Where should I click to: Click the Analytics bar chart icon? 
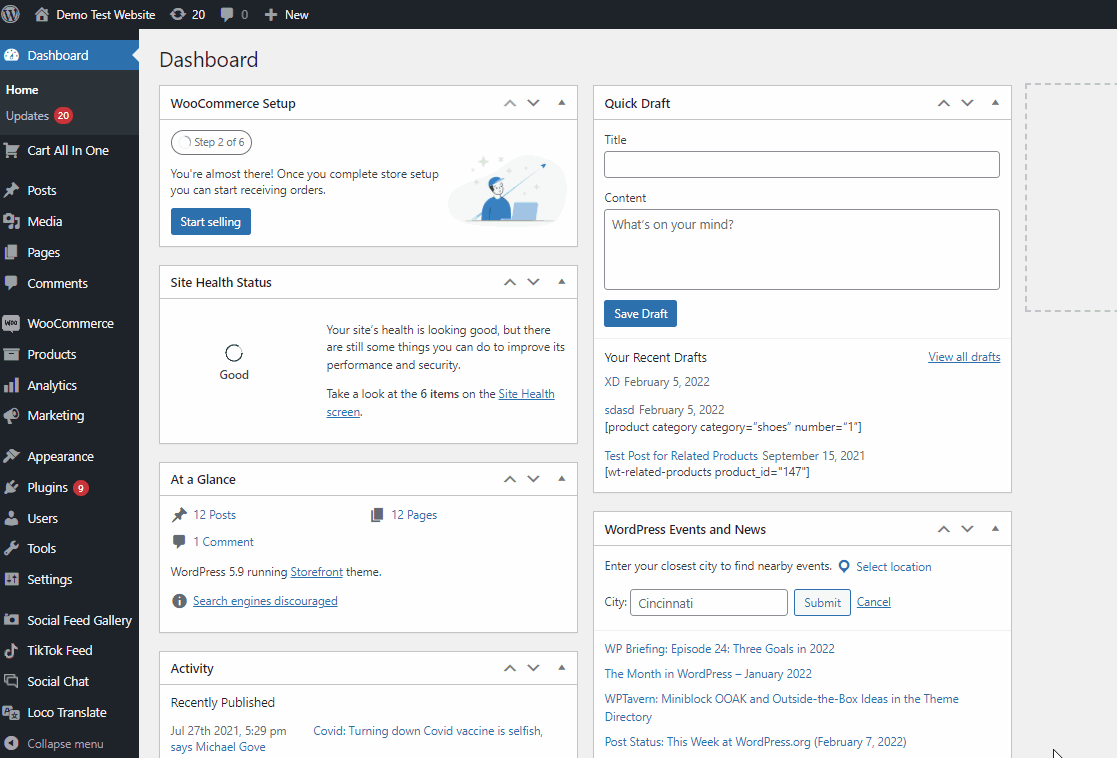11,385
